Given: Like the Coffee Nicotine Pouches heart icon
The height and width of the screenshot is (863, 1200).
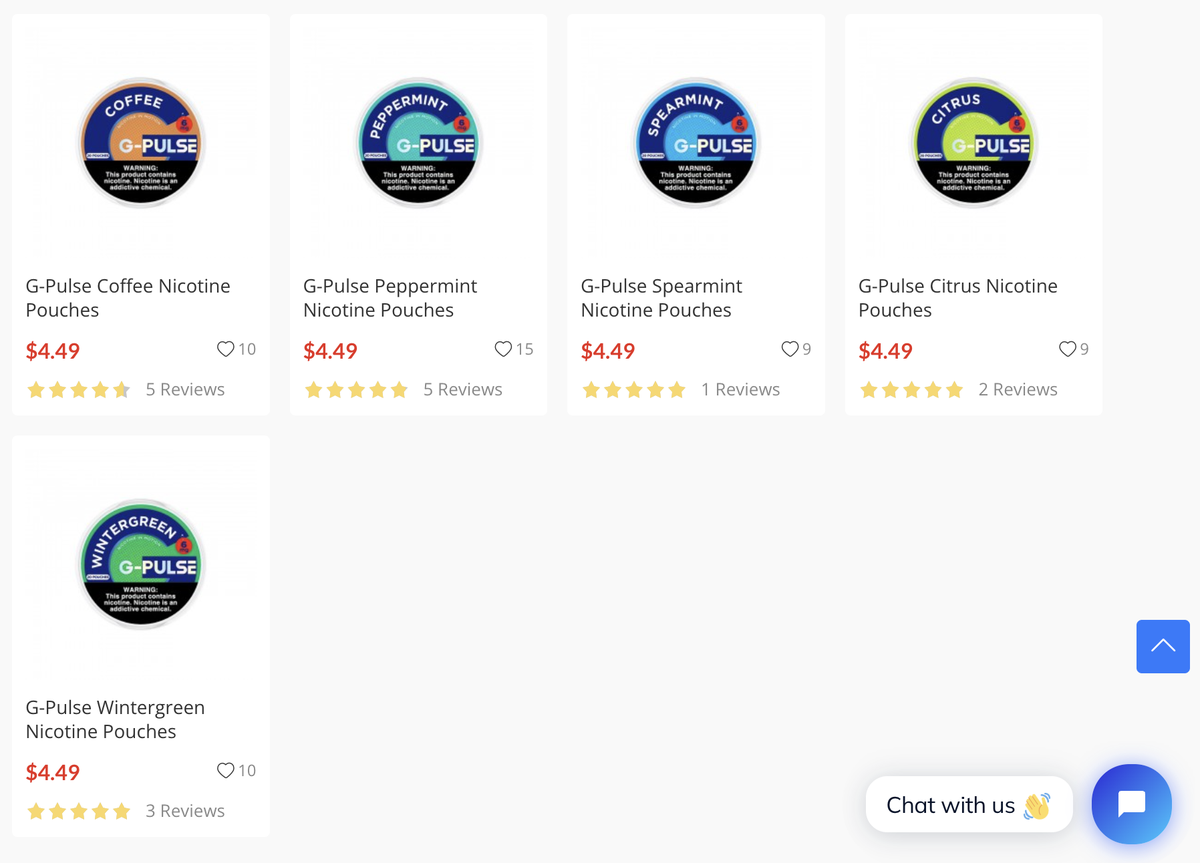Looking at the screenshot, I should click(226, 349).
